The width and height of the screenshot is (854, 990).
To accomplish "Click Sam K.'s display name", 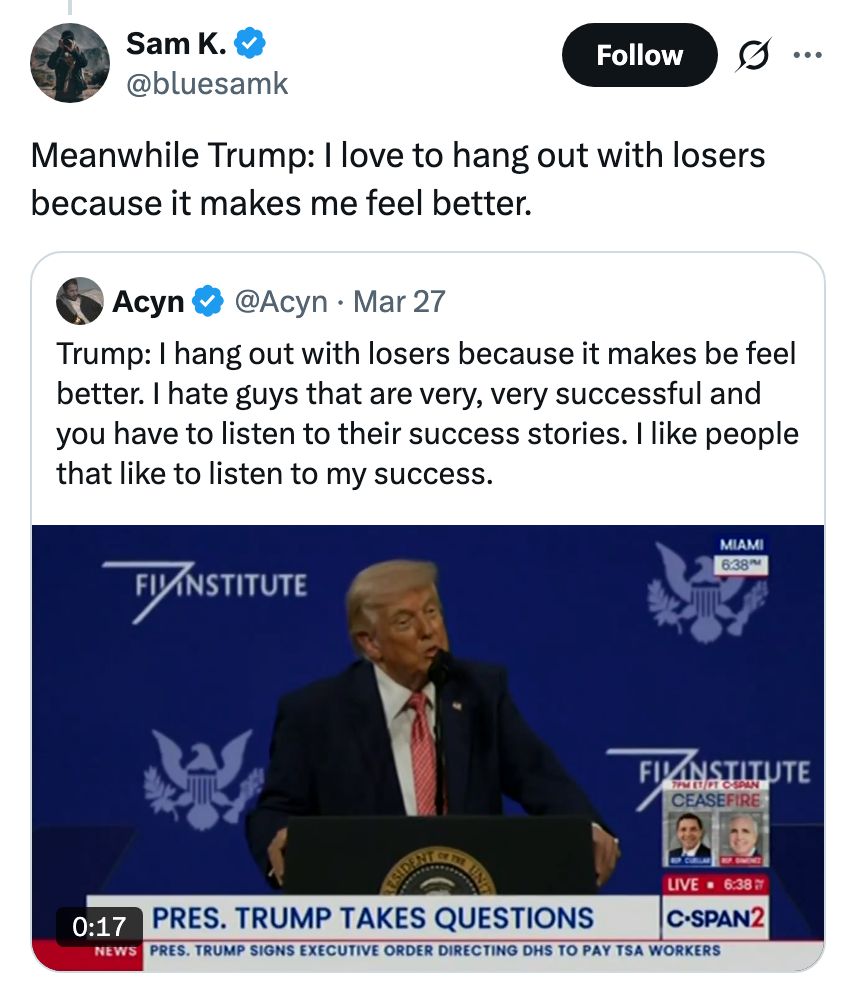I will coord(173,44).
